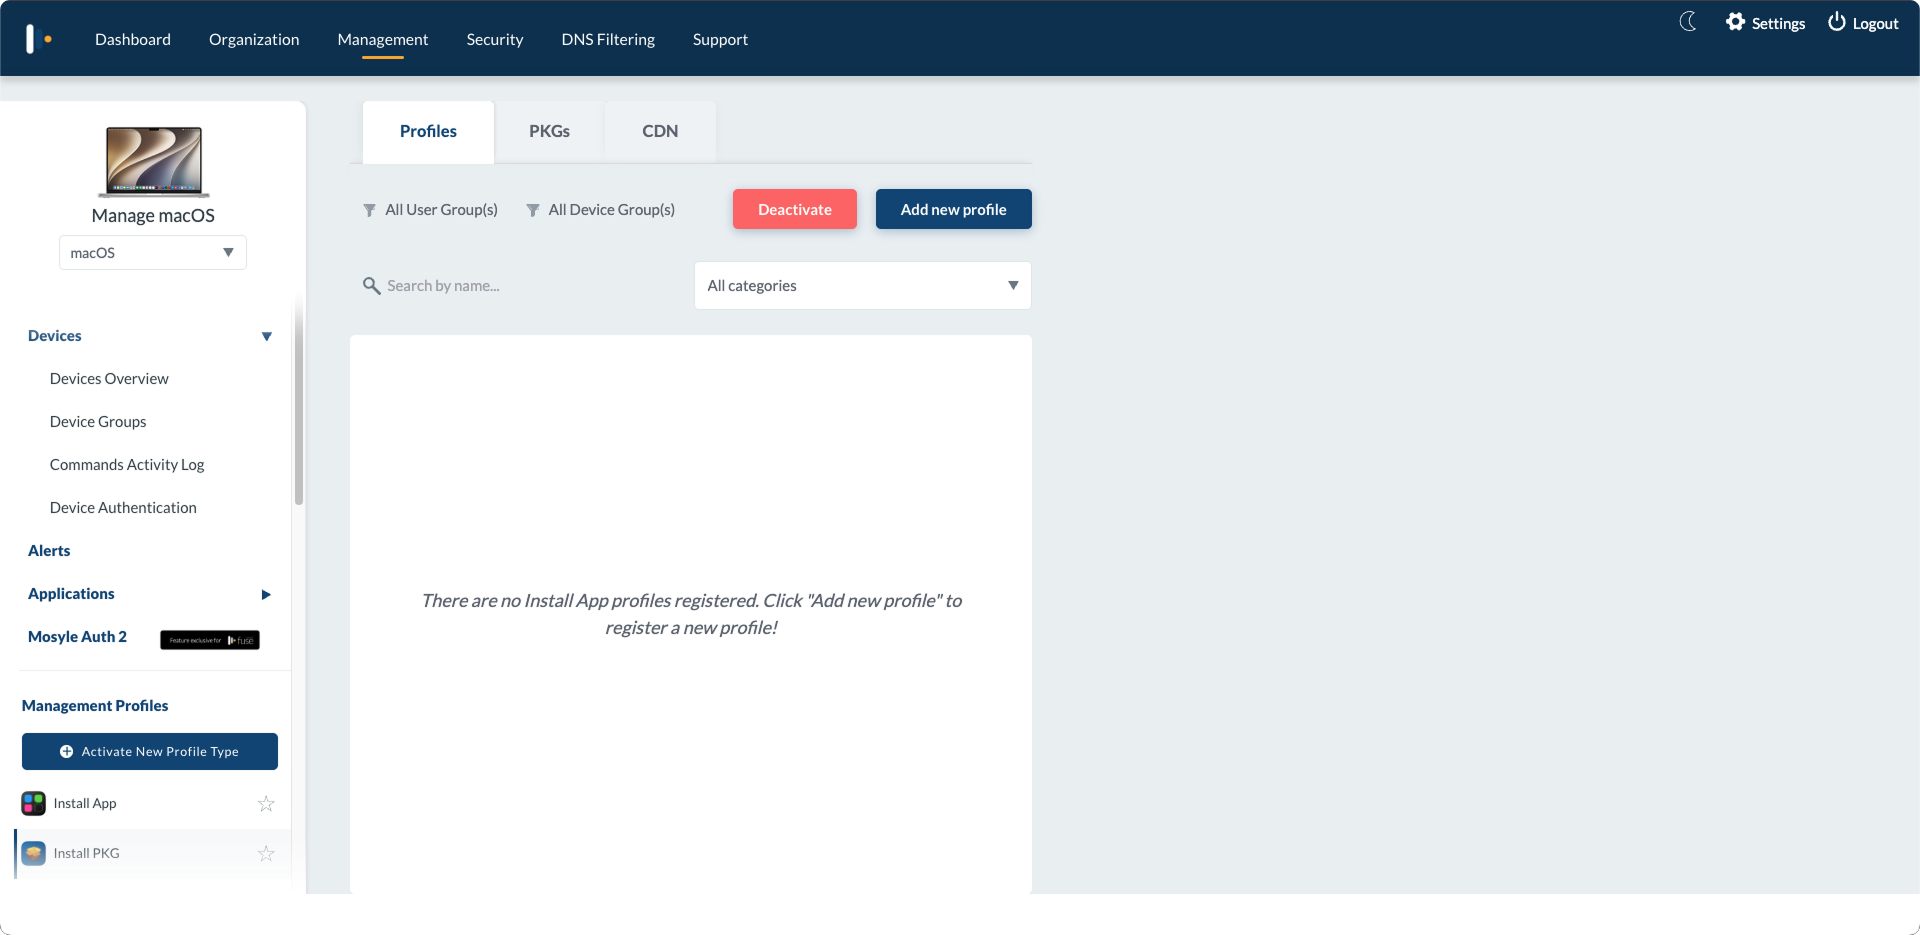Click Add new profile button
The image size is (1920, 935).
point(954,209)
